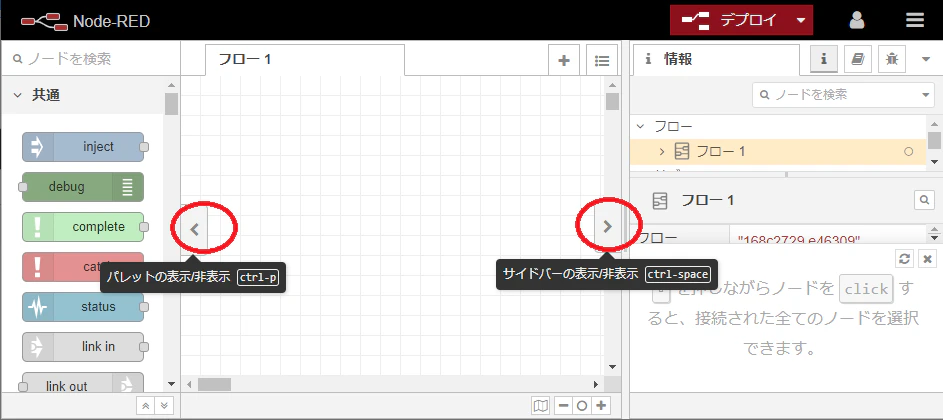Toggle the navigator map icon

point(541,406)
